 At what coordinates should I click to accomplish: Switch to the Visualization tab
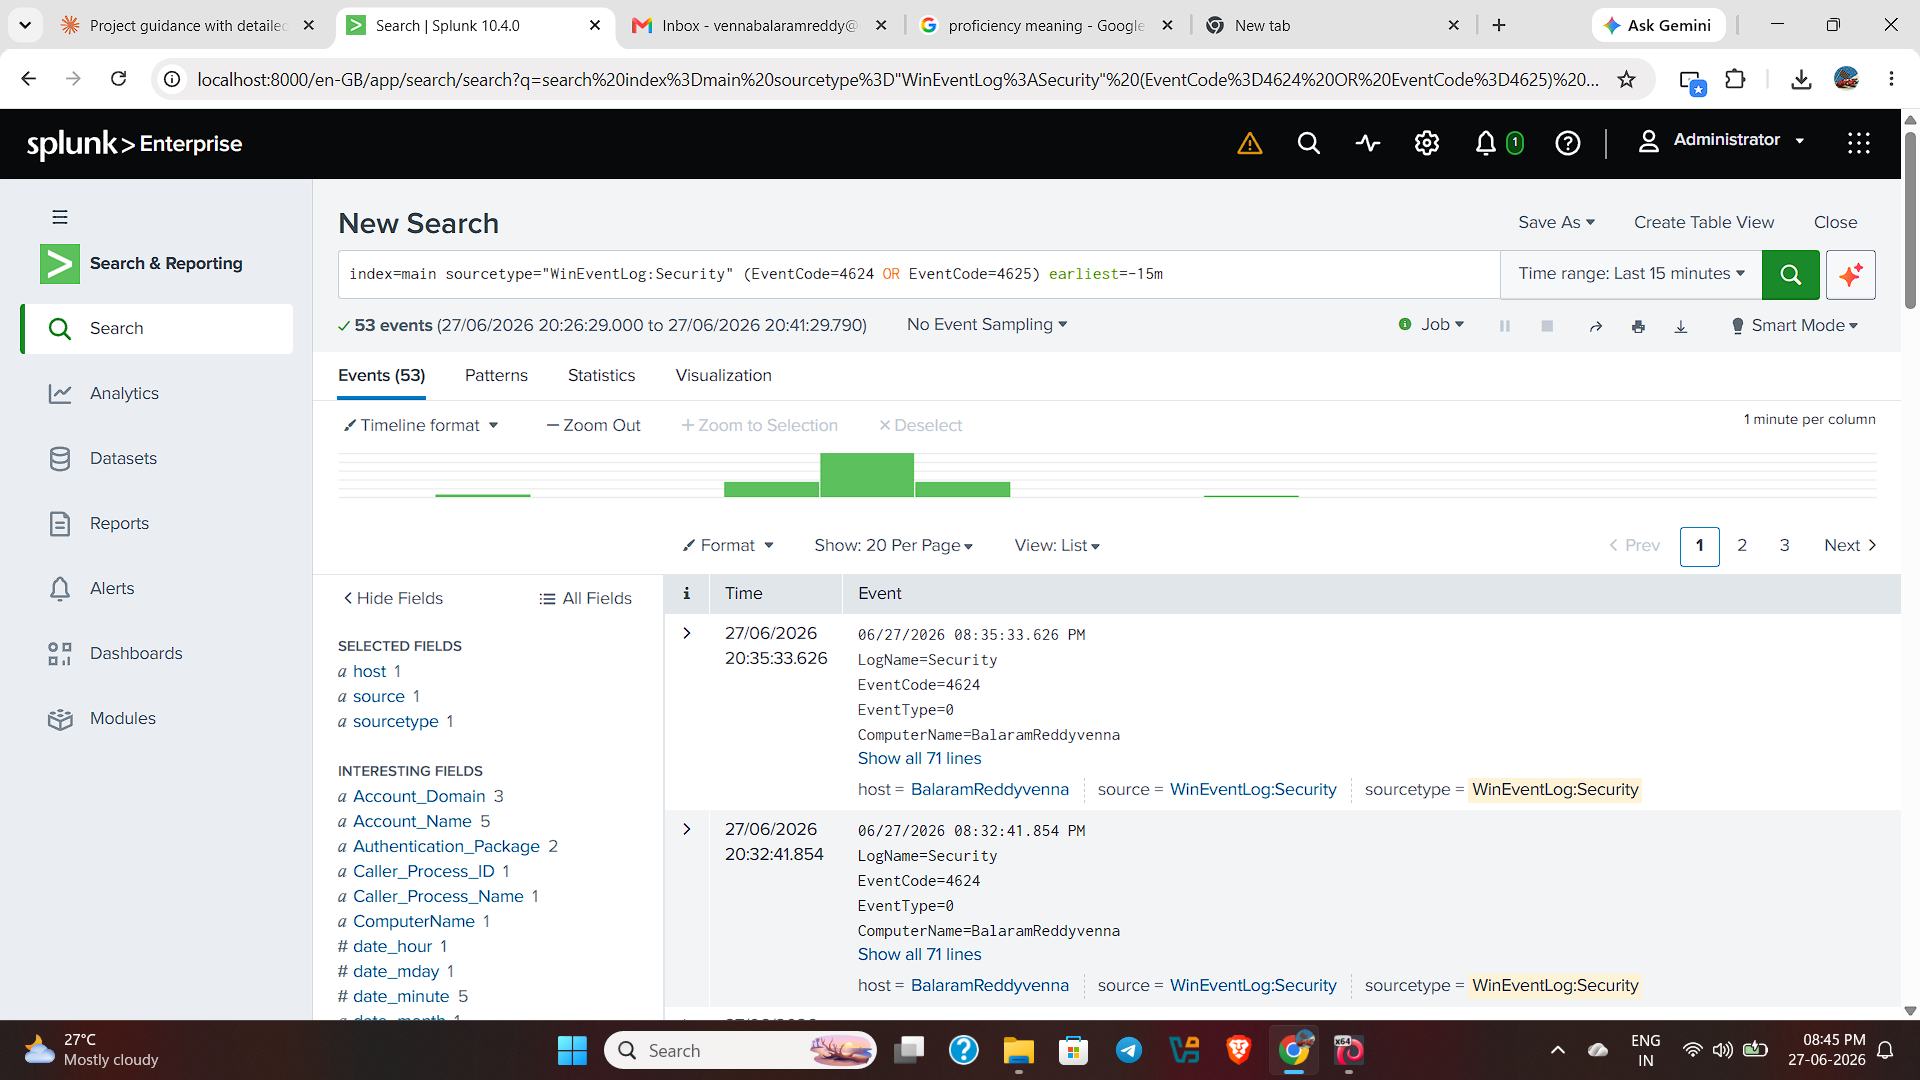pos(723,375)
